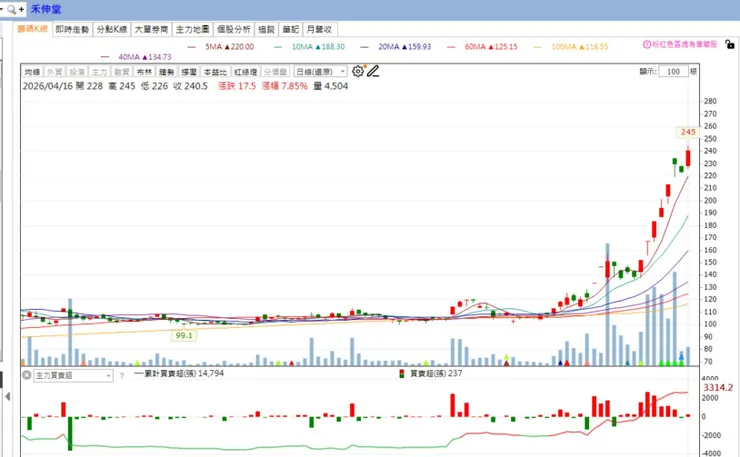Screen dimensions: 740x457
Task: Select the pencil drawing tool icon
Action: (x=373, y=71)
